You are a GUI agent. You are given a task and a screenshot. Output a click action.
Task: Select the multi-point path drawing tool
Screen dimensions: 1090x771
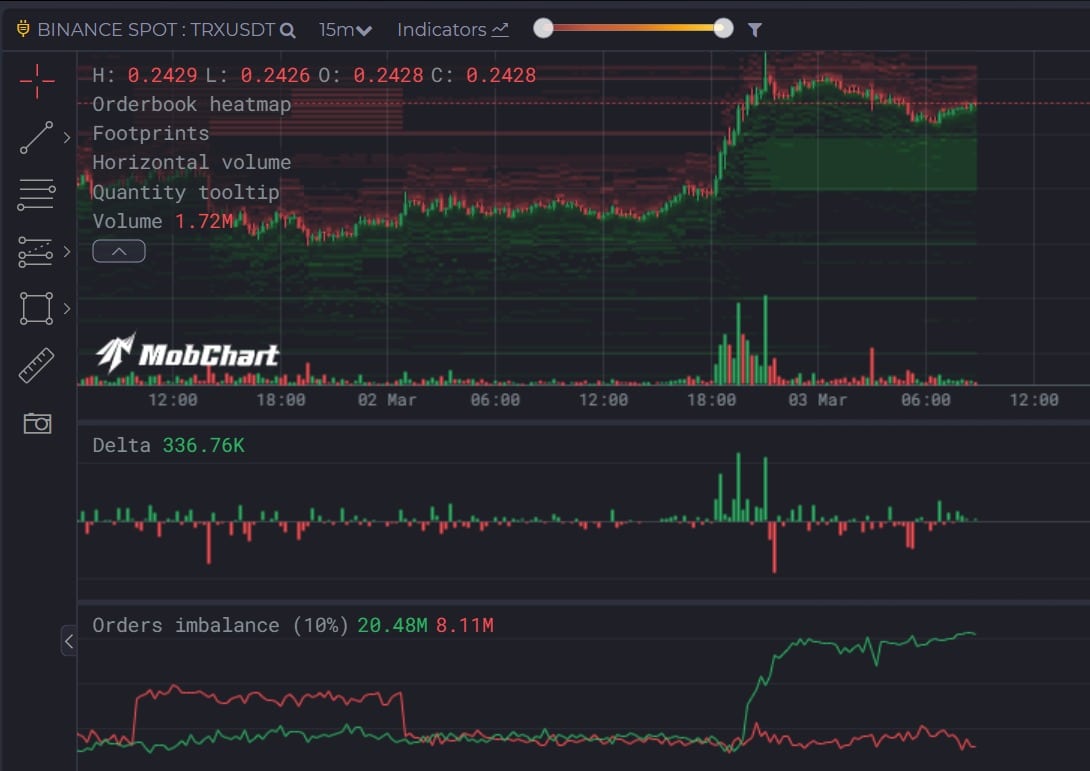(36, 252)
